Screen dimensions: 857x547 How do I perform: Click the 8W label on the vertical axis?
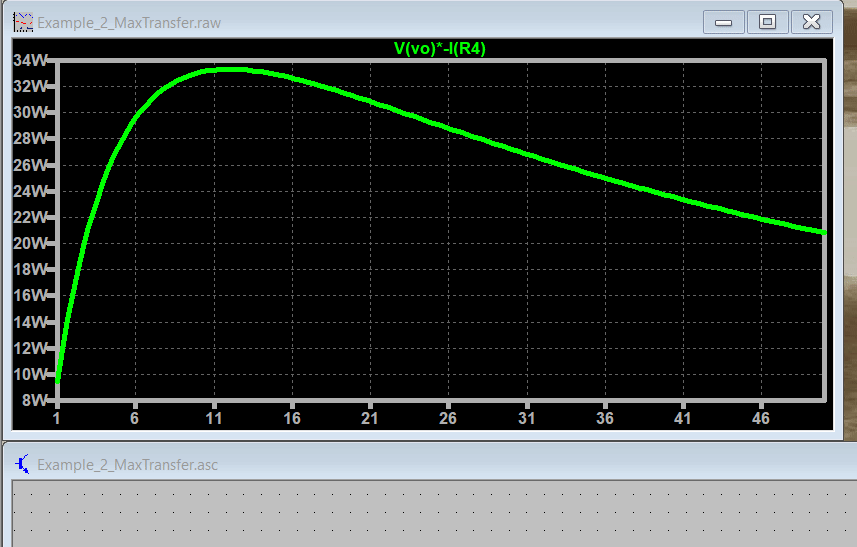point(34,400)
